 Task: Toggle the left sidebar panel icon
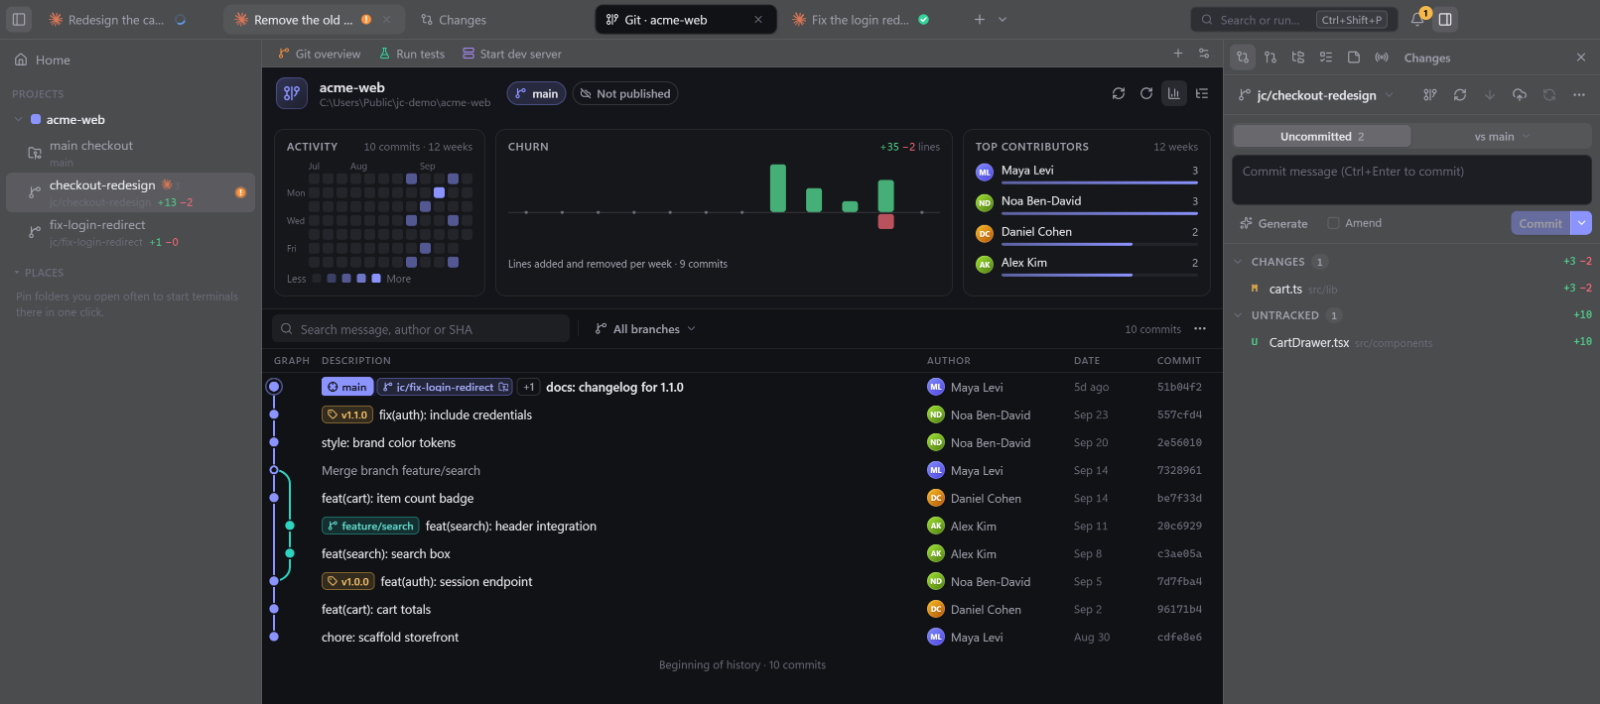(19, 19)
